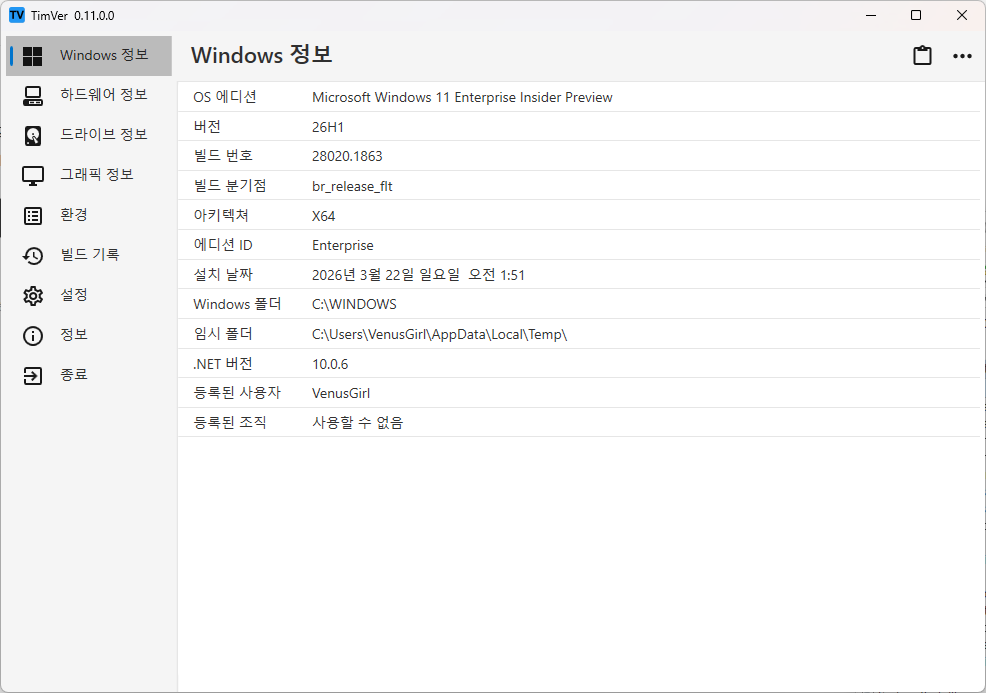Click the settings gear icon

33,296
